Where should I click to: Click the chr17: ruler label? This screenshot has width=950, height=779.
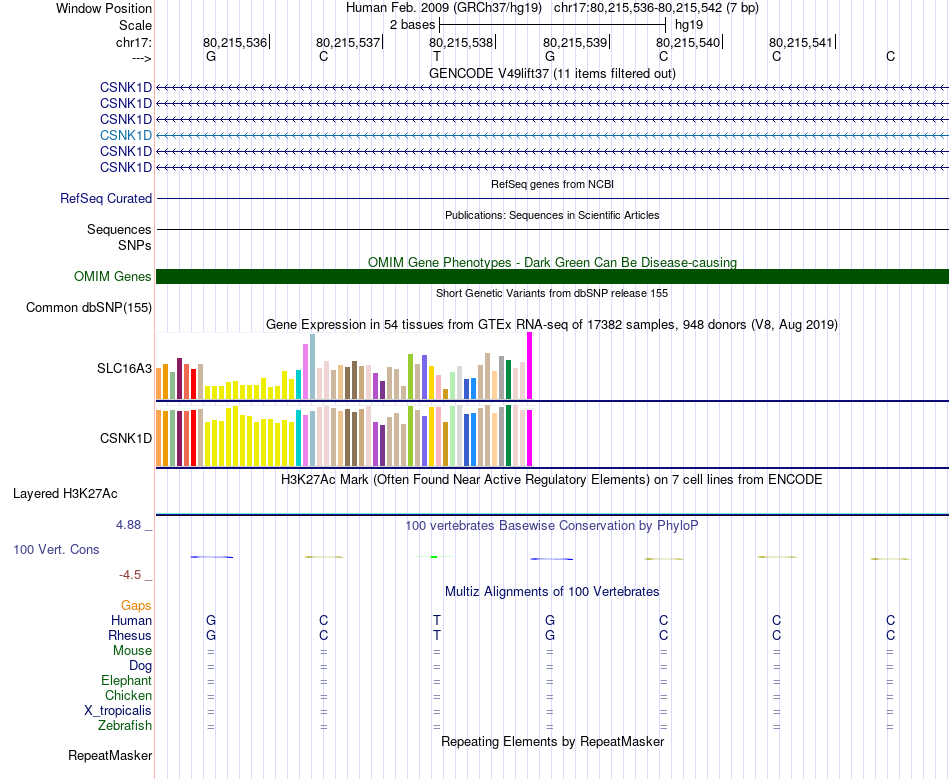click(133, 42)
